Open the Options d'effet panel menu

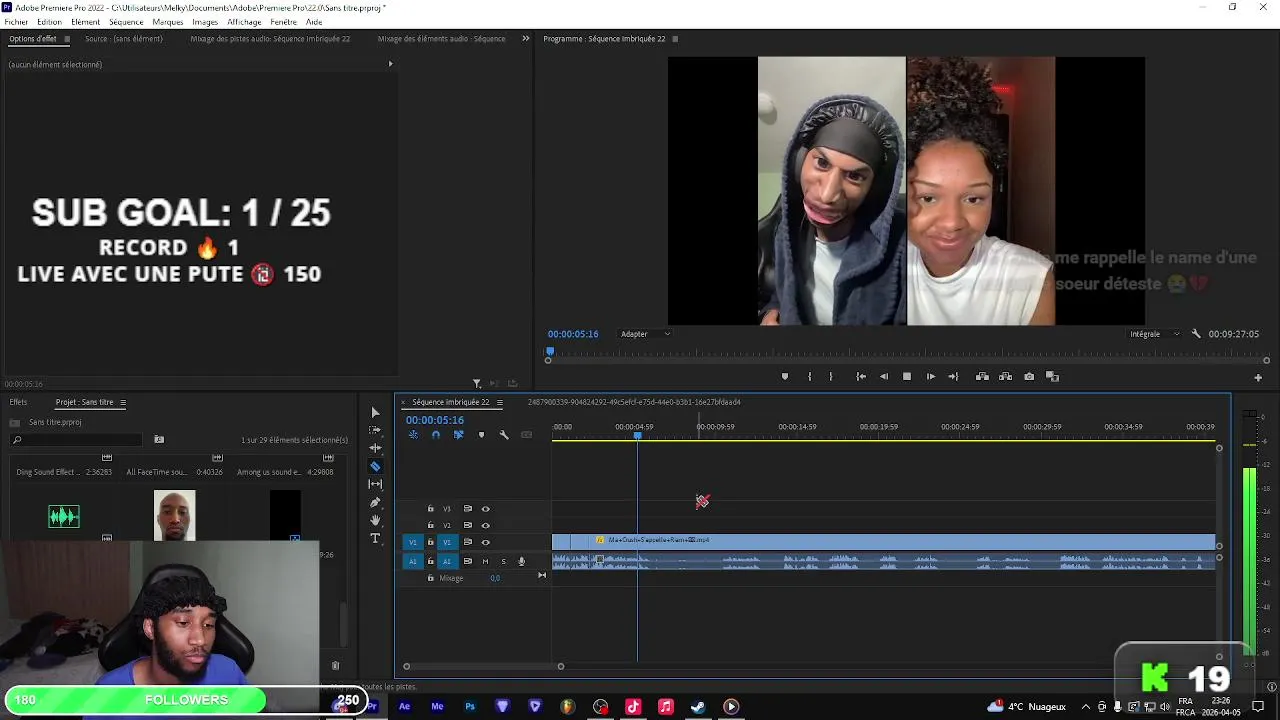pos(67,39)
